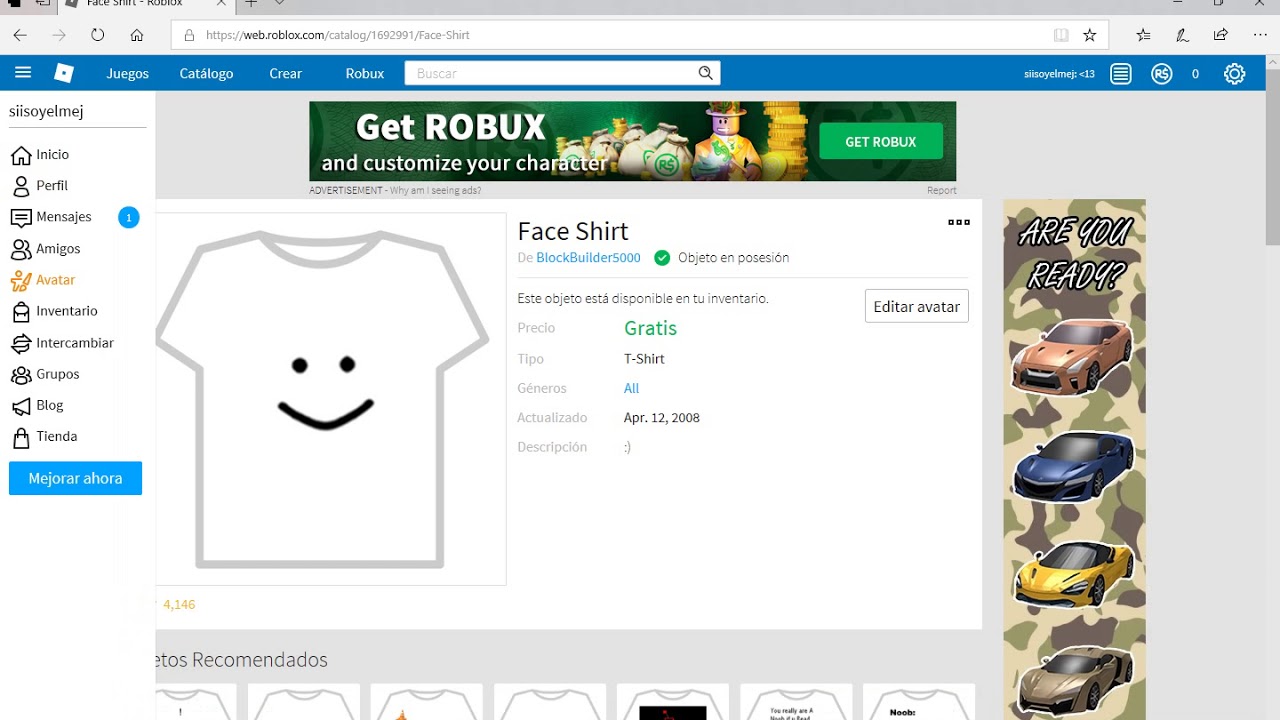Open a new browser tab
This screenshot has width=1280, height=720.
[x=251, y=4]
